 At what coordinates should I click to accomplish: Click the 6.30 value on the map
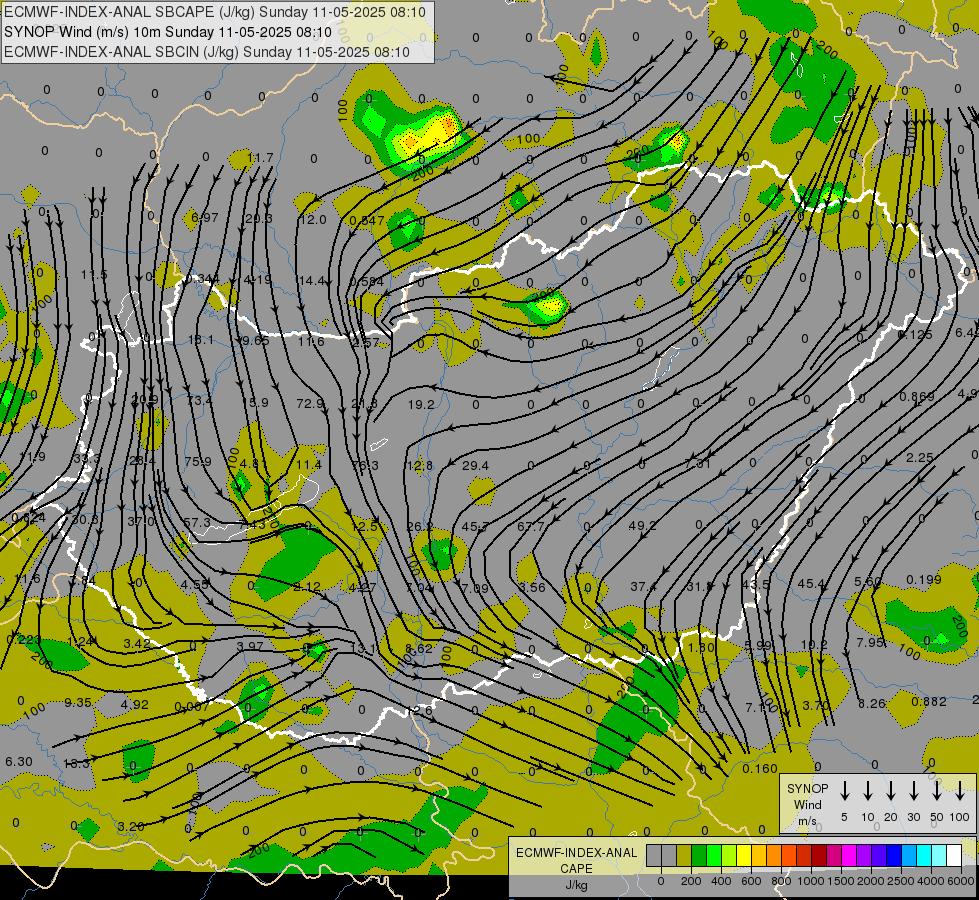tap(19, 761)
